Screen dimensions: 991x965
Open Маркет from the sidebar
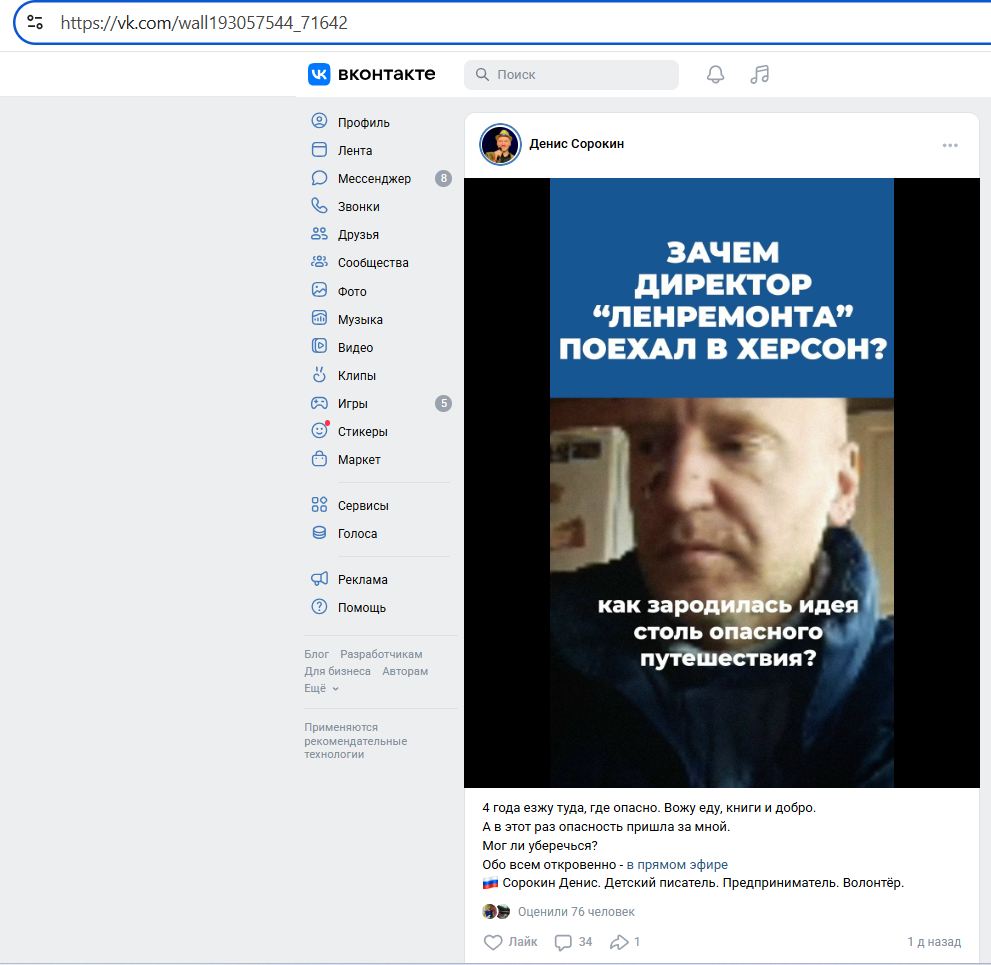[x=358, y=459]
